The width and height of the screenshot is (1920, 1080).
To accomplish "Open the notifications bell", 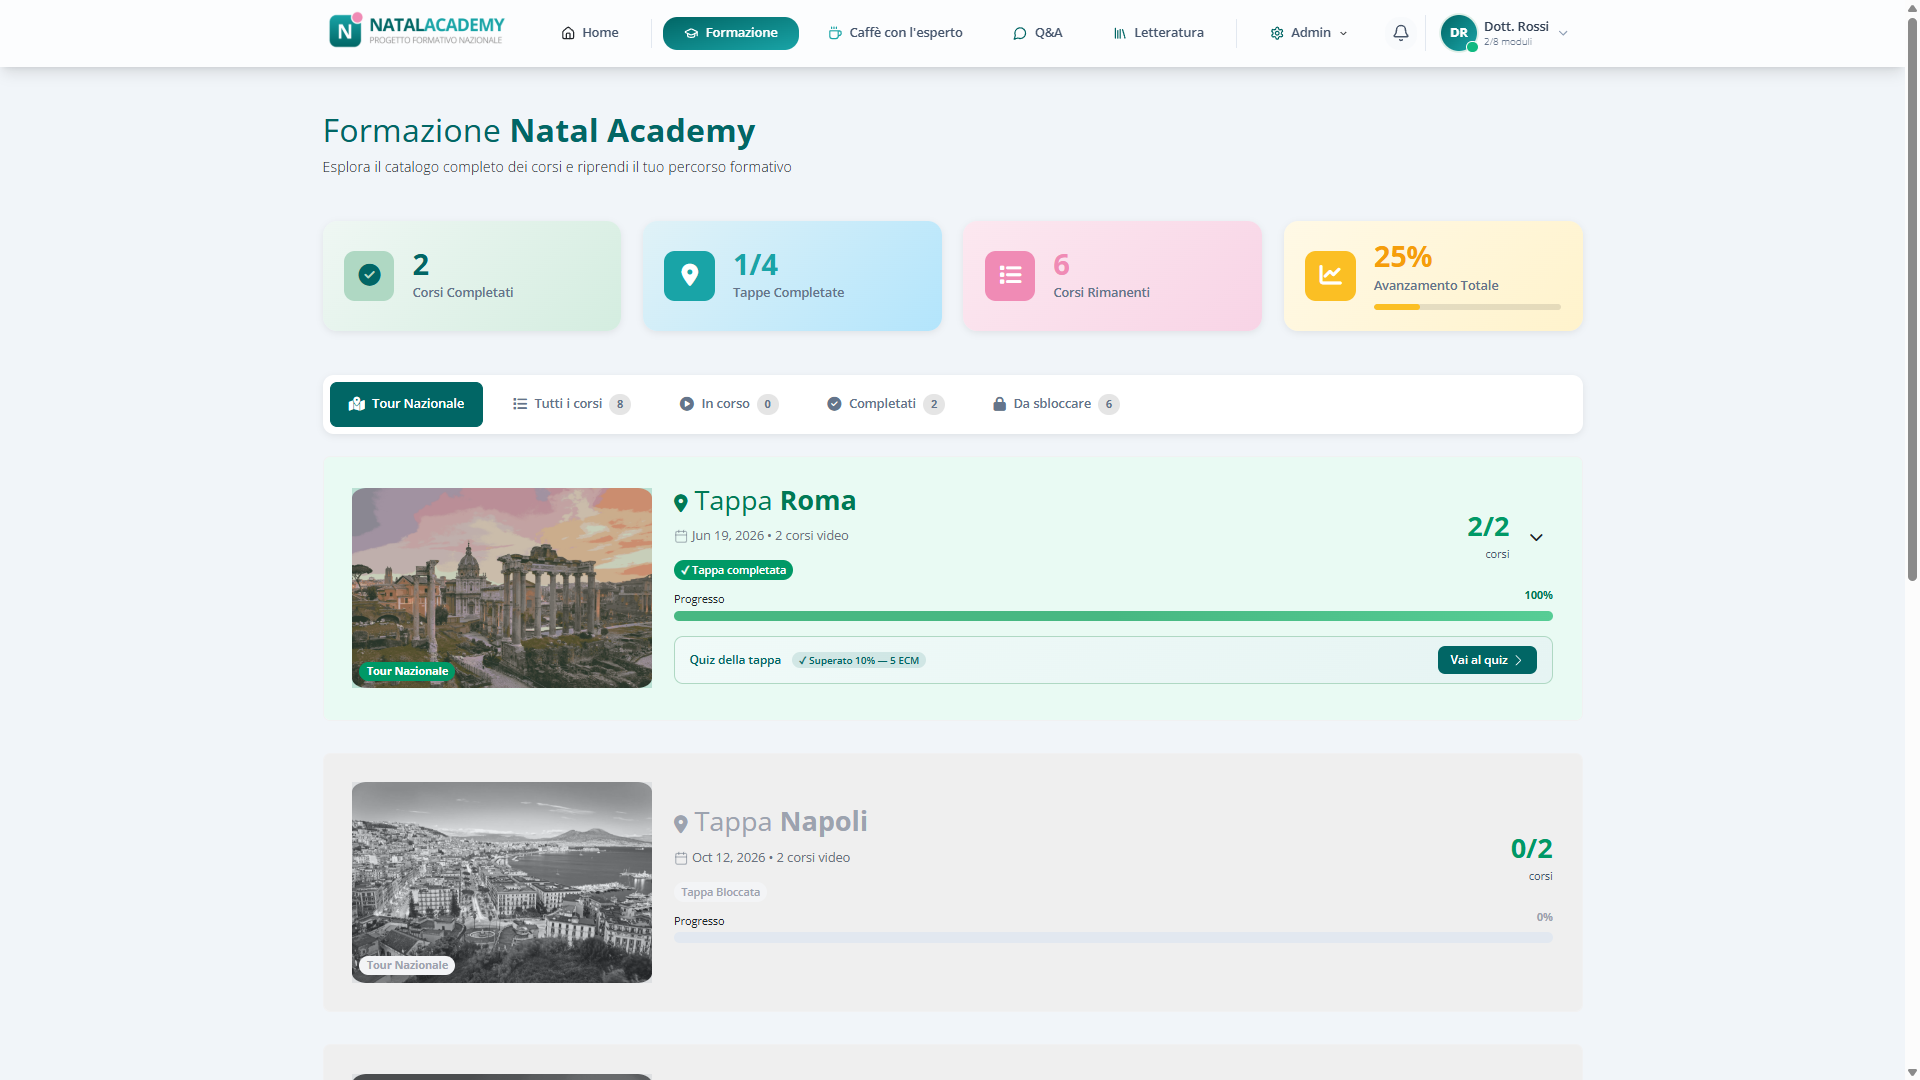I will [1401, 33].
